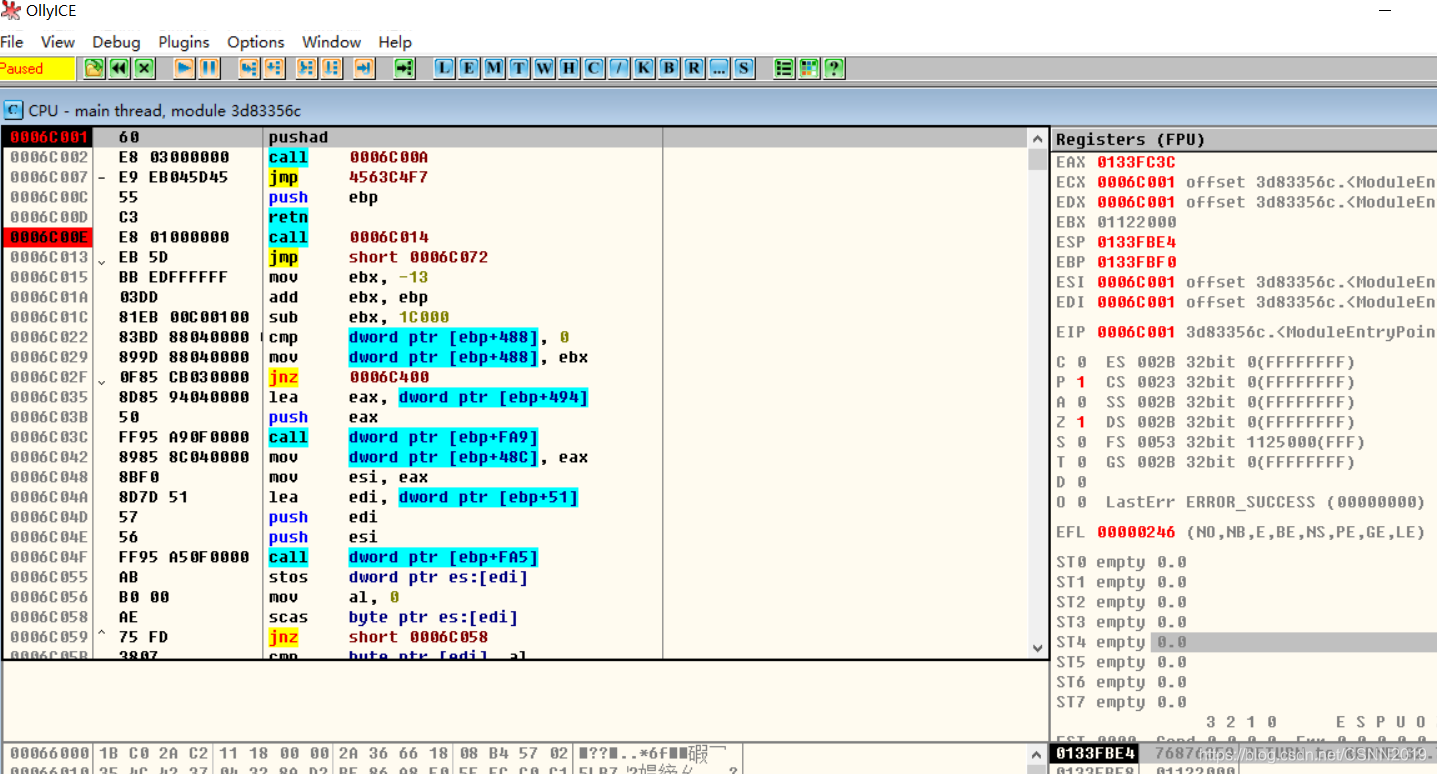Open the File menu
This screenshot has width=1437, height=774.
pos(12,42)
